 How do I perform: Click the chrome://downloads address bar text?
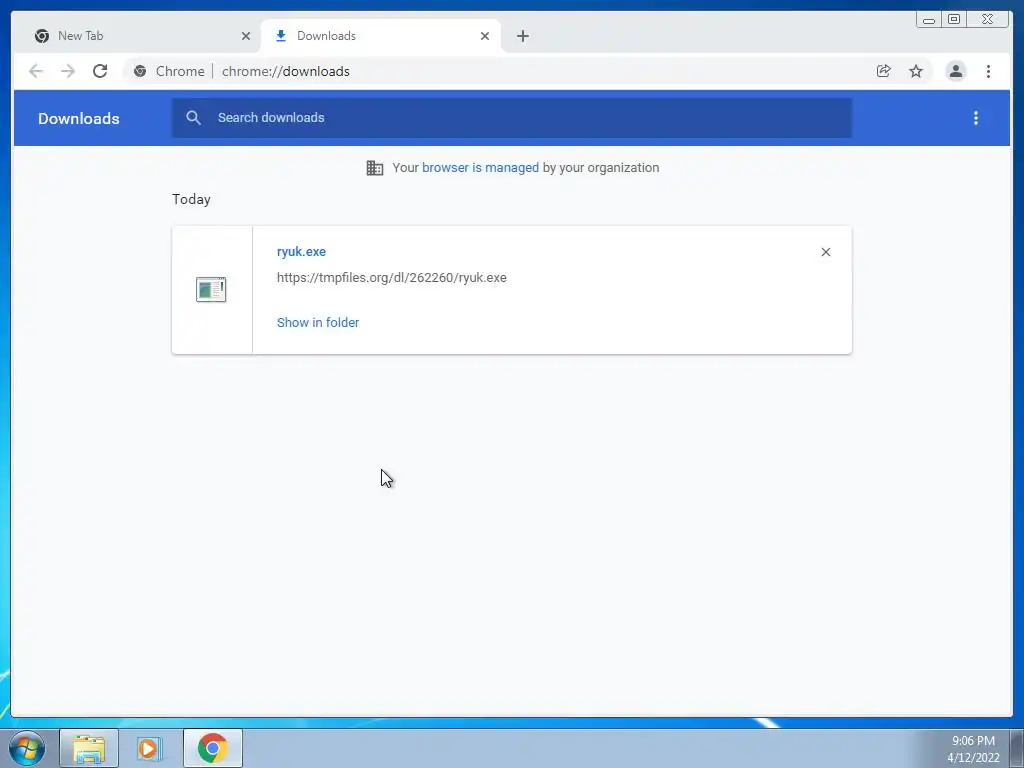click(285, 71)
